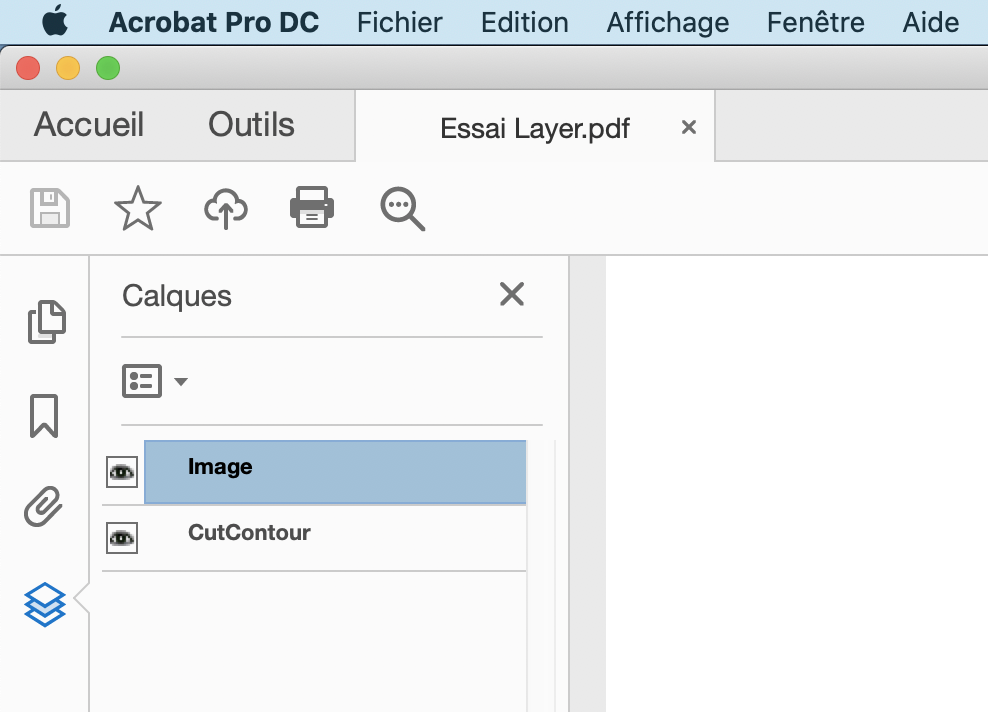This screenshot has height=712, width=988.
Task: Open the Acrobat Pro DC application menu
Action: click(x=214, y=23)
